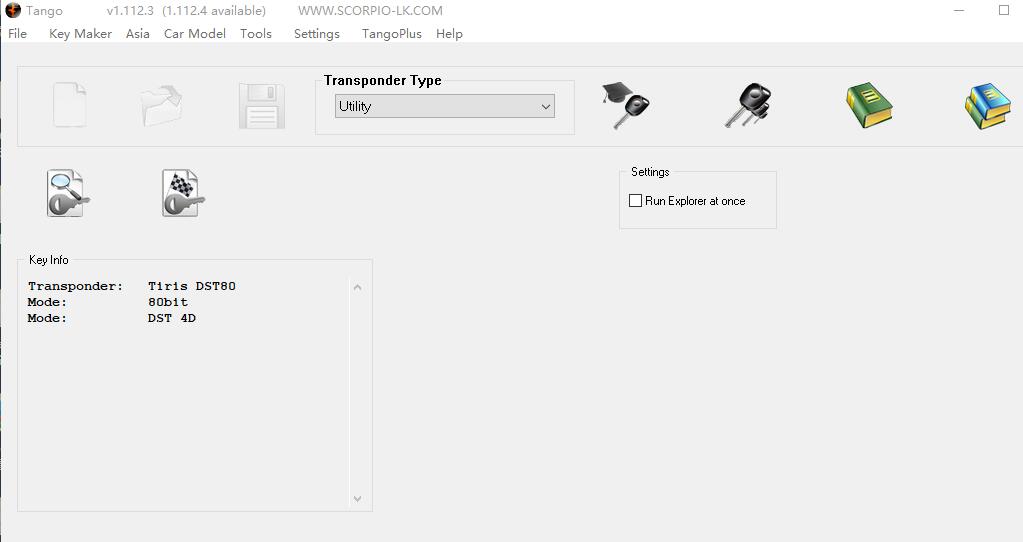Expand the Transponder Type dropdown showing Utility
Image resolution: width=1023 pixels, height=542 pixels.
445,107
